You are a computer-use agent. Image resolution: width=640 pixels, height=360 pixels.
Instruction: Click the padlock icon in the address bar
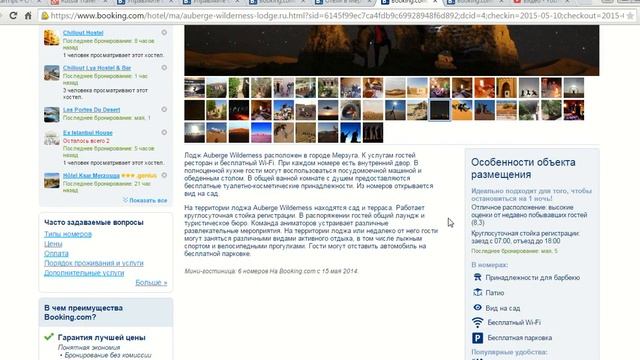tap(45, 16)
